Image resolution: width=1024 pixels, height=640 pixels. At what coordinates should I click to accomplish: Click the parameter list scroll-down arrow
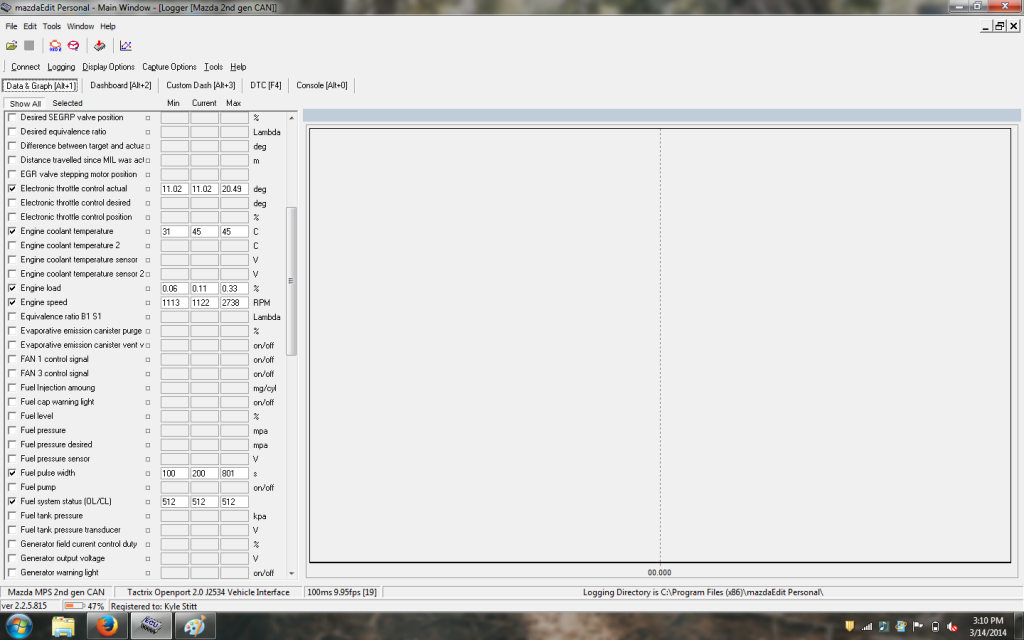pos(291,573)
